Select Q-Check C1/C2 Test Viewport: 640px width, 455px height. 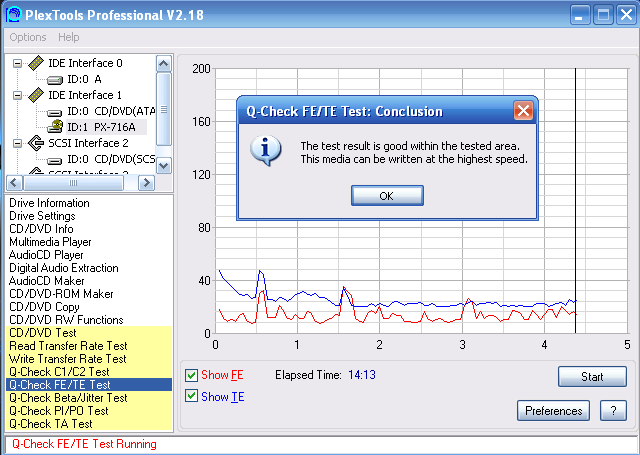89,372
